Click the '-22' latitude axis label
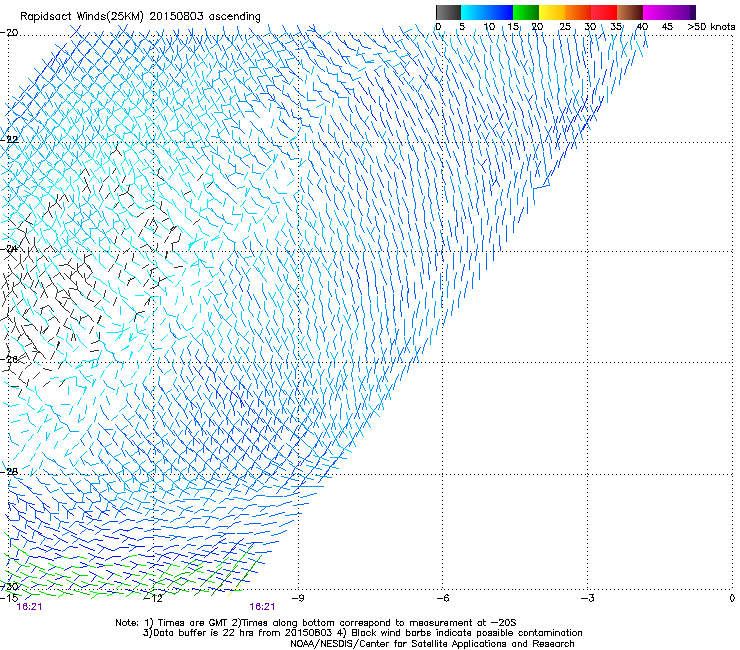Screen dimensions: 740x650 coord(9,140)
